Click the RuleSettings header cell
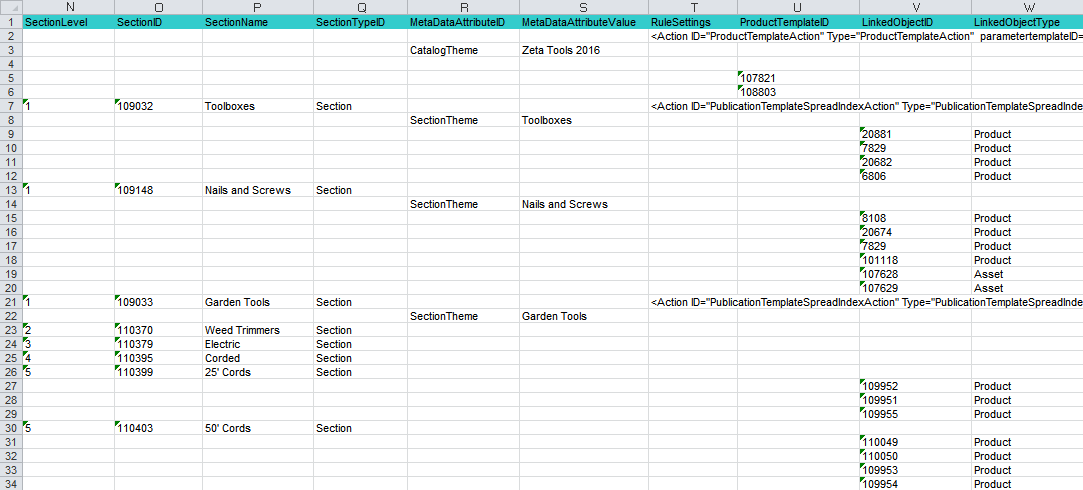 [x=693, y=21]
